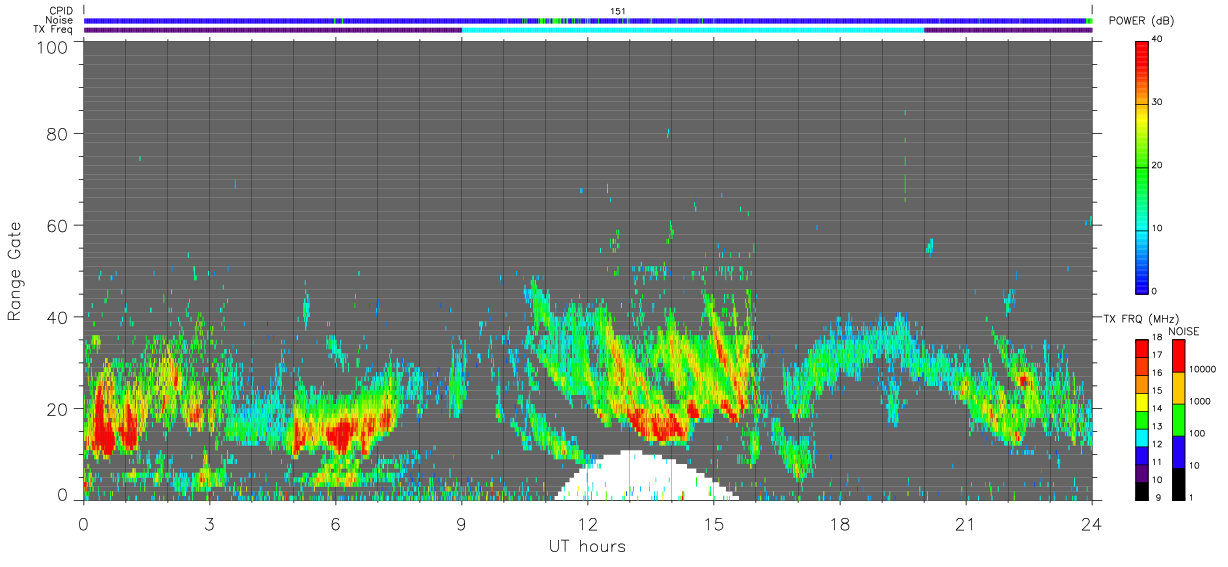Click the 17 tick on the TX FRQ scale
This screenshot has height=567, width=1228.
(1158, 355)
